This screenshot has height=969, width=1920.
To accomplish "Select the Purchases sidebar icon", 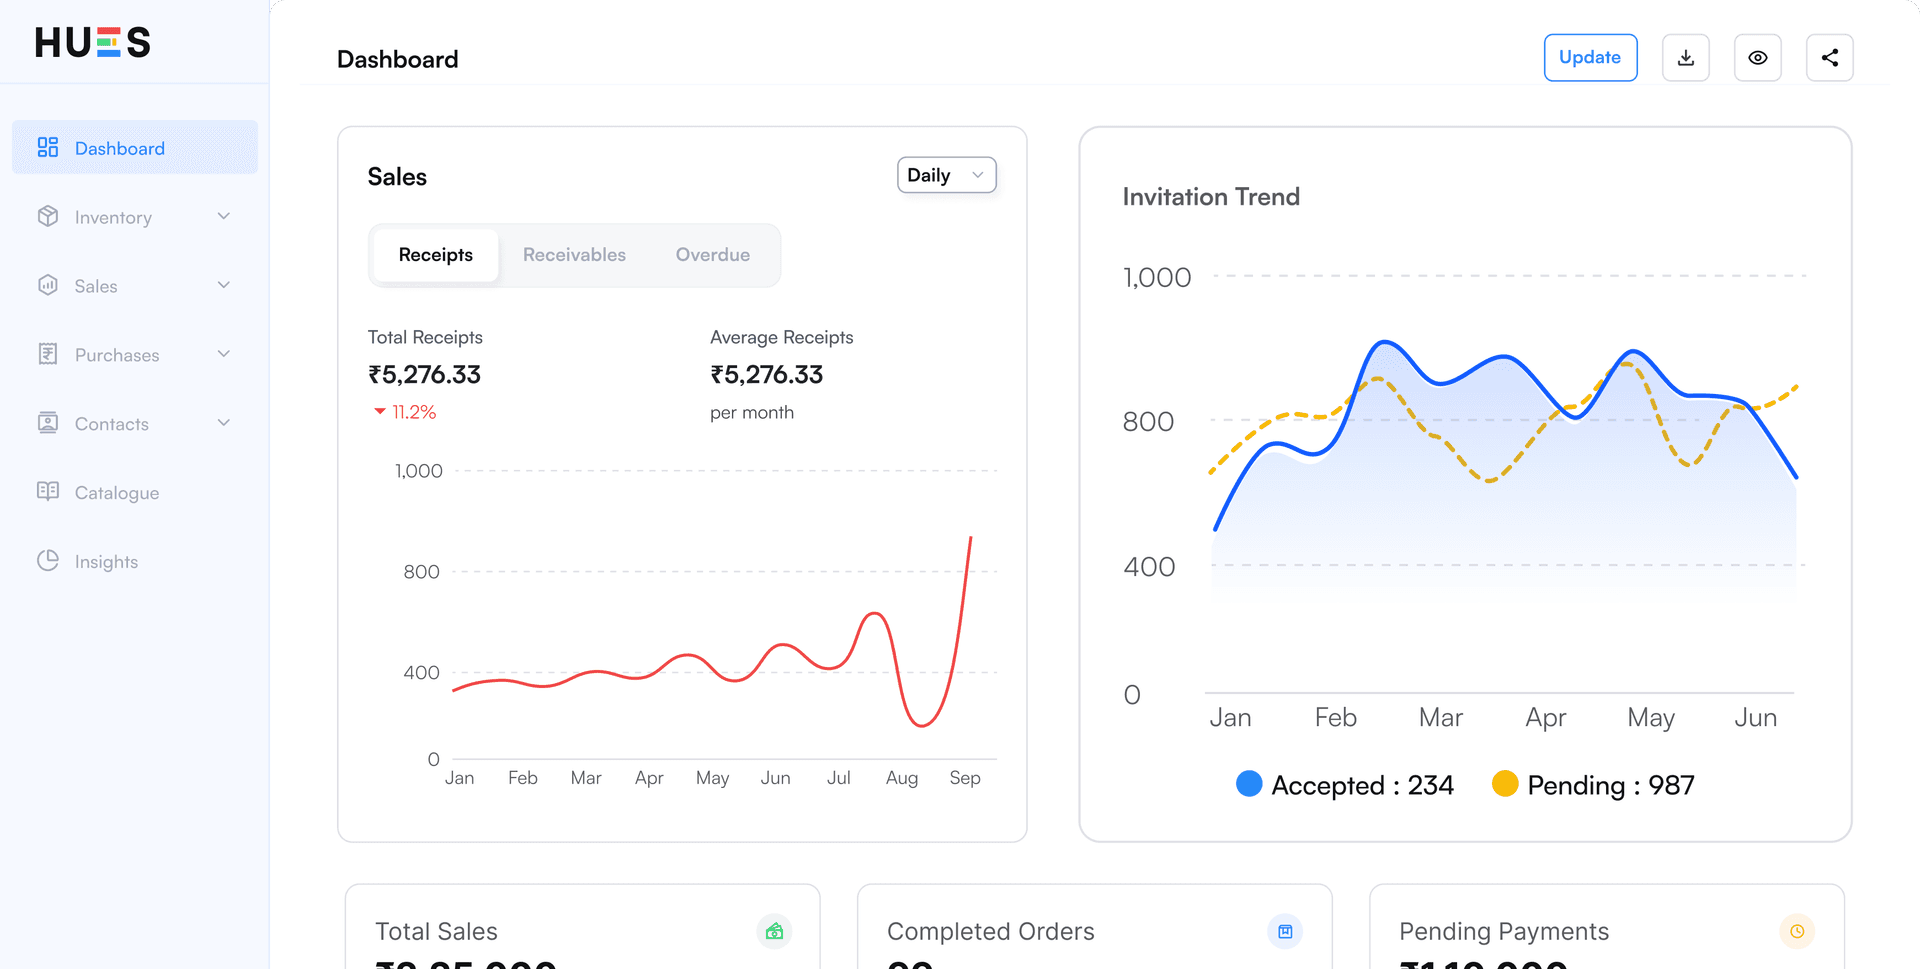I will pos(47,354).
